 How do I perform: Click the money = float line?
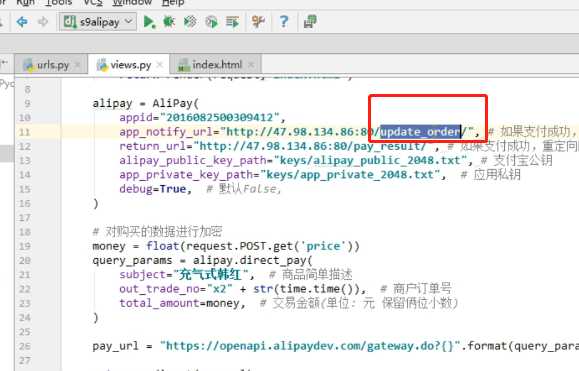pyautogui.click(x=226, y=246)
